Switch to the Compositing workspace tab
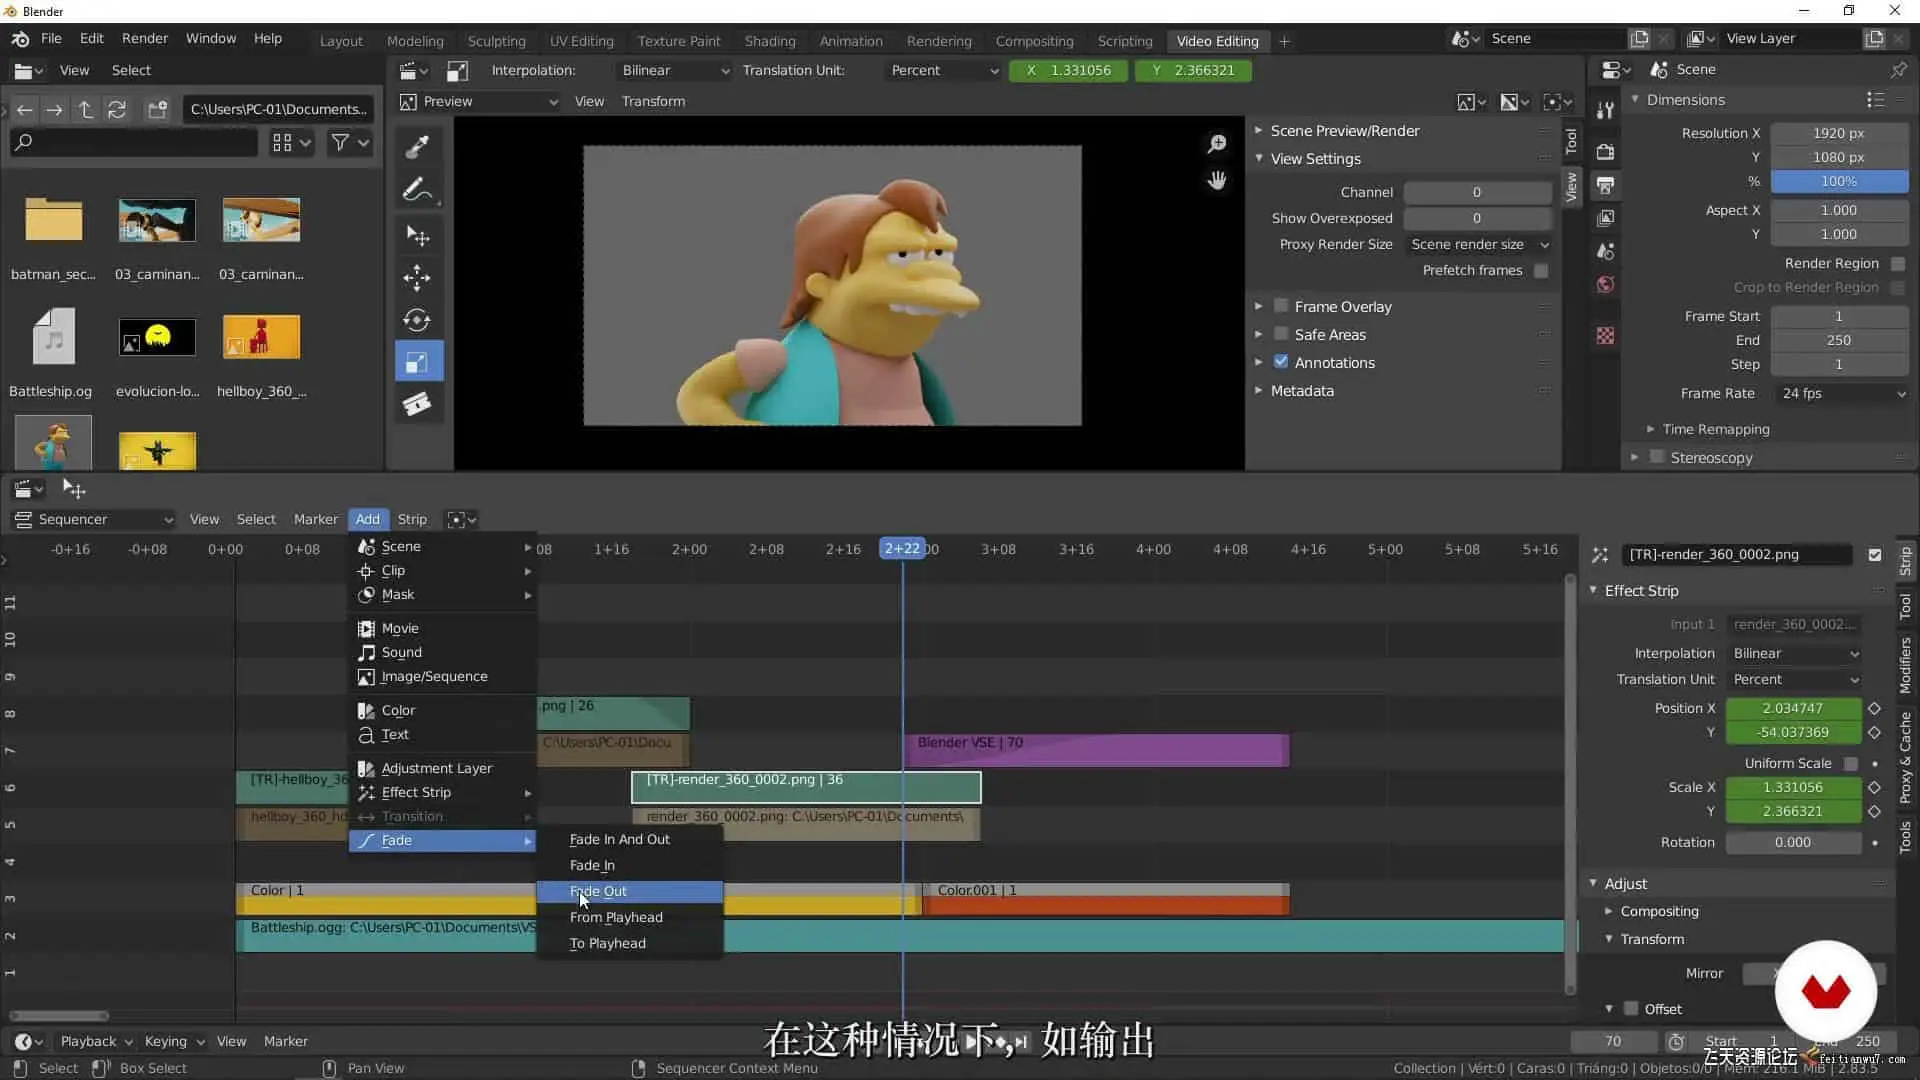The height and width of the screenshot is (1080, 1920). 1034,41
